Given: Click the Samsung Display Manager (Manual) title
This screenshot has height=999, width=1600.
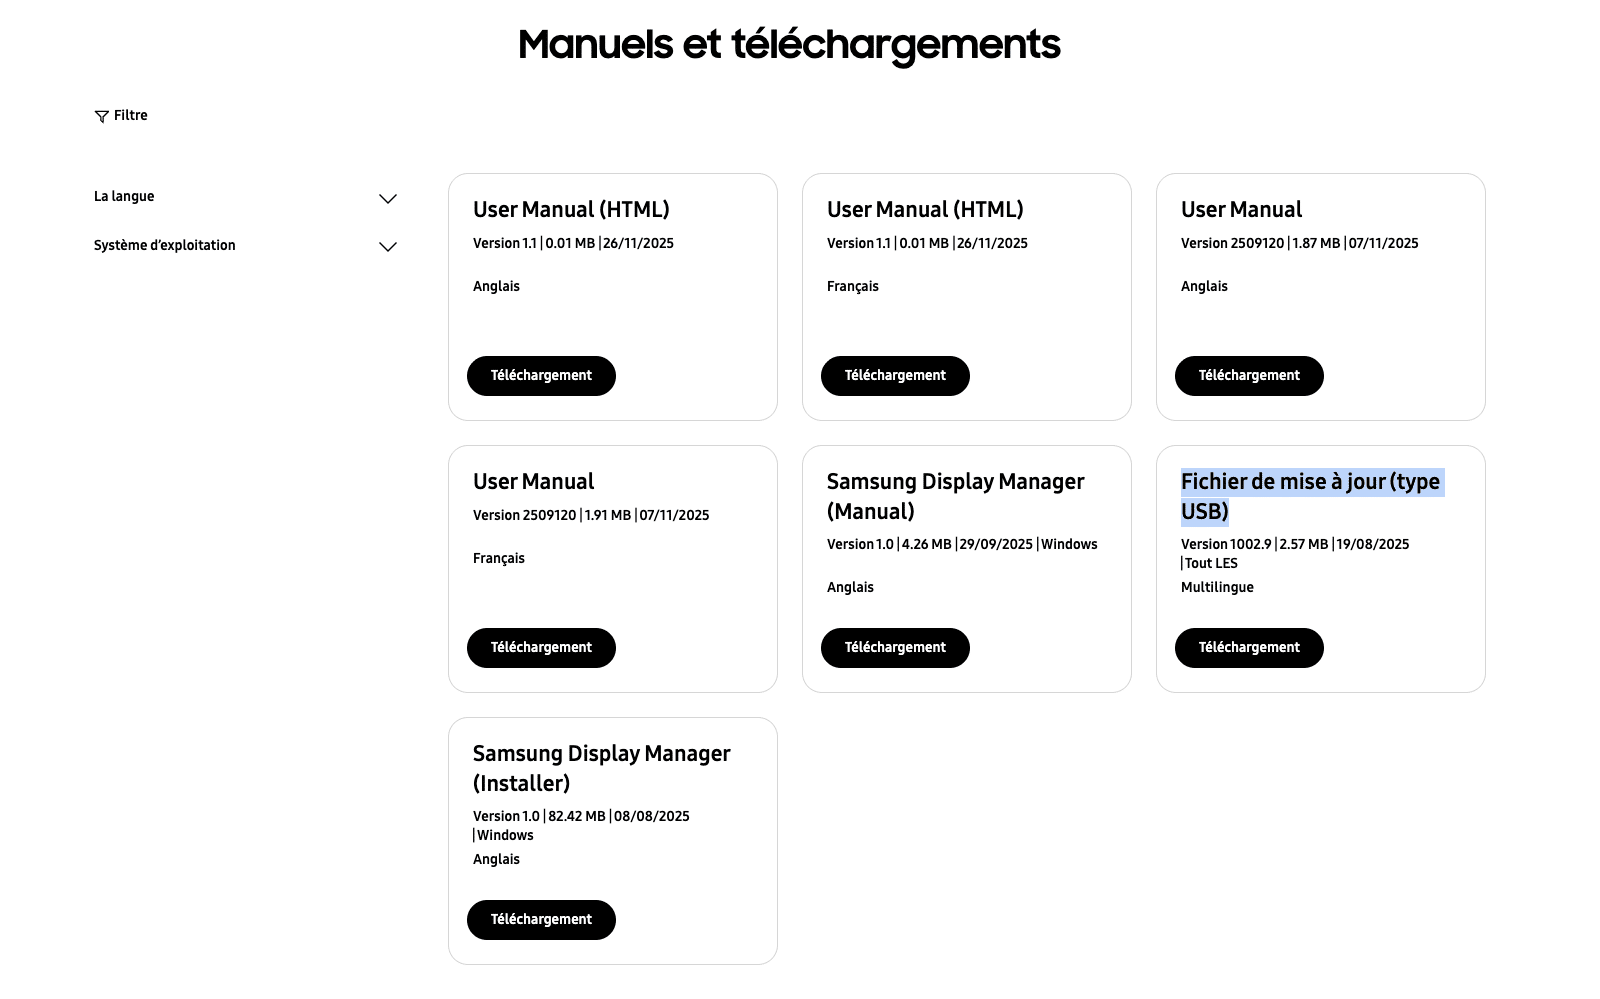Looking at the screenshot, I should tap(955, 496).
